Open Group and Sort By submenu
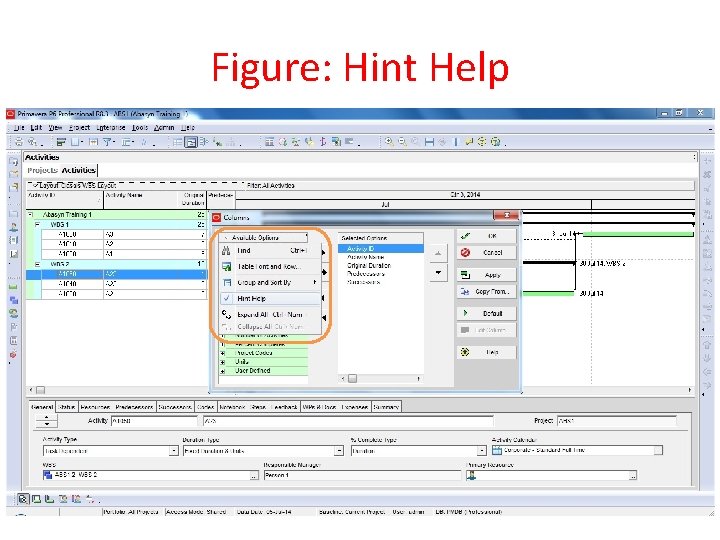720x540 pixels. coord(270,282)
